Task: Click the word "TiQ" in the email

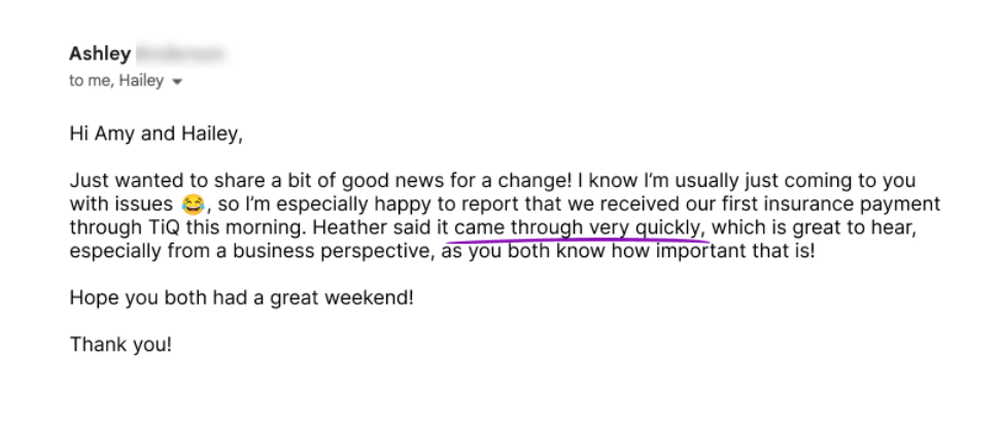Action: 168,227
